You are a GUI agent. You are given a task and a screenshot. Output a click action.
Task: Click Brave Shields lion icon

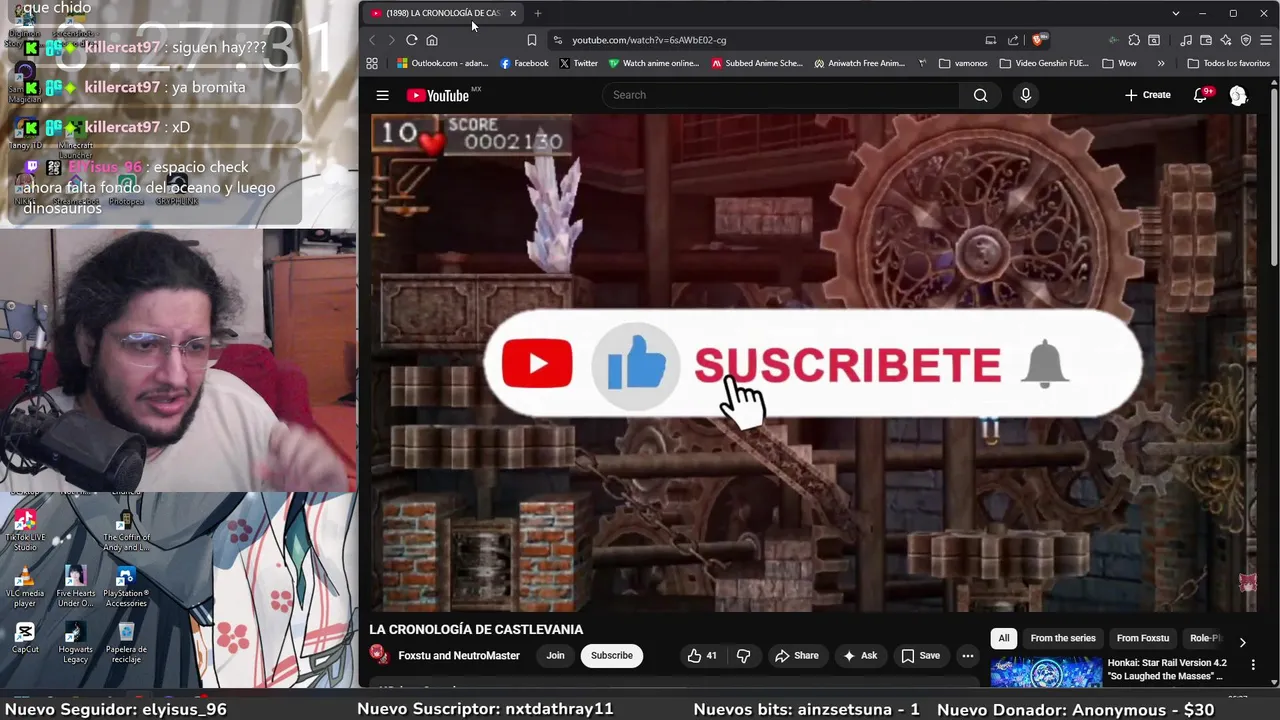pyautogui.click(x=1039, y=40)
